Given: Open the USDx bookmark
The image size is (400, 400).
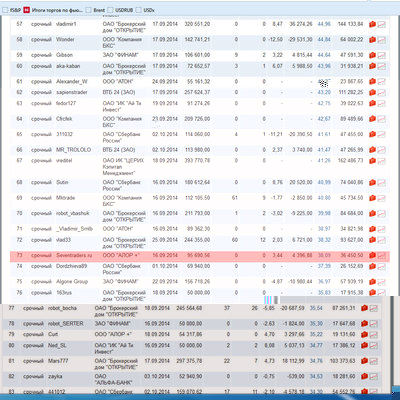Looking at the screenshot, I should pos(145,10).
